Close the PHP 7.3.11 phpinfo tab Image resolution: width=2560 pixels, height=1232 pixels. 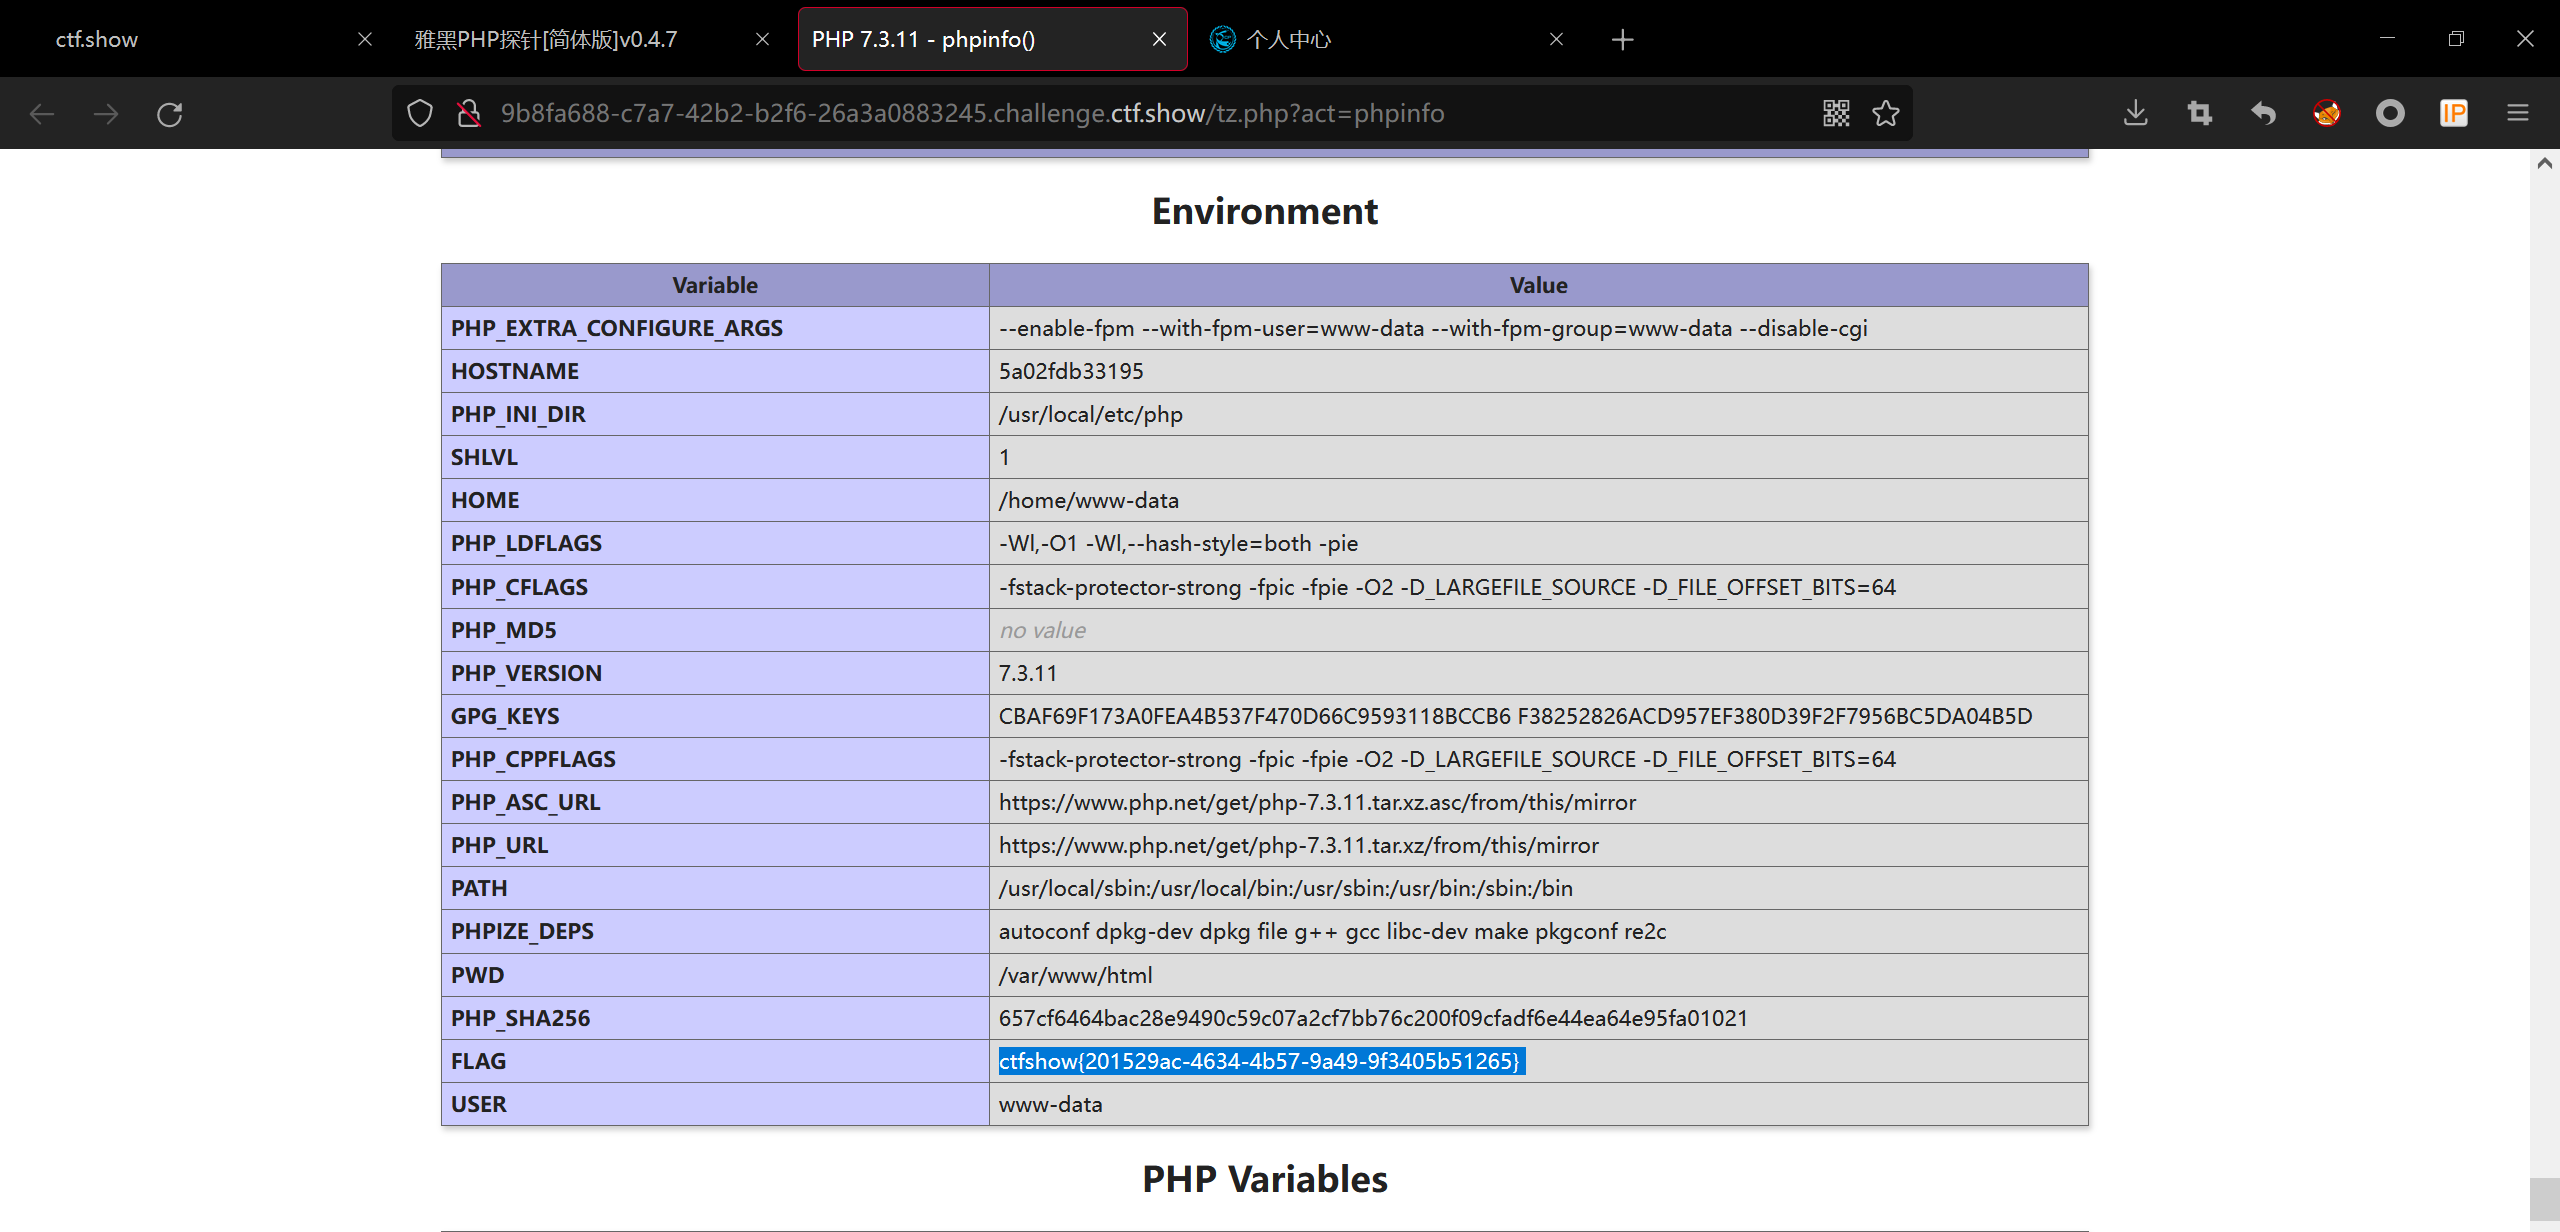click(1159, 40)
